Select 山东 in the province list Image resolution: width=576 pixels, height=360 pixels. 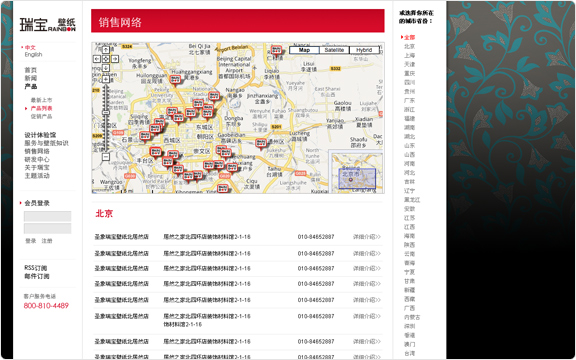pos(410,145)
